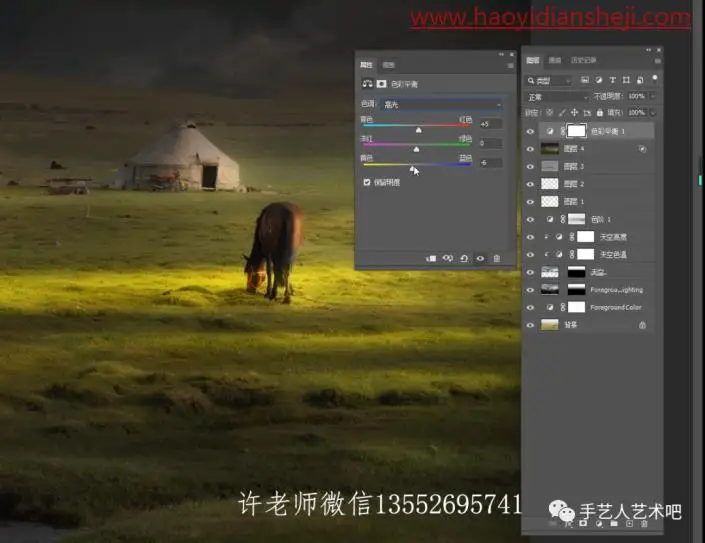Open the Properties panel menu icon
Viewport: 705px width, 543px height.
point(510,66)
